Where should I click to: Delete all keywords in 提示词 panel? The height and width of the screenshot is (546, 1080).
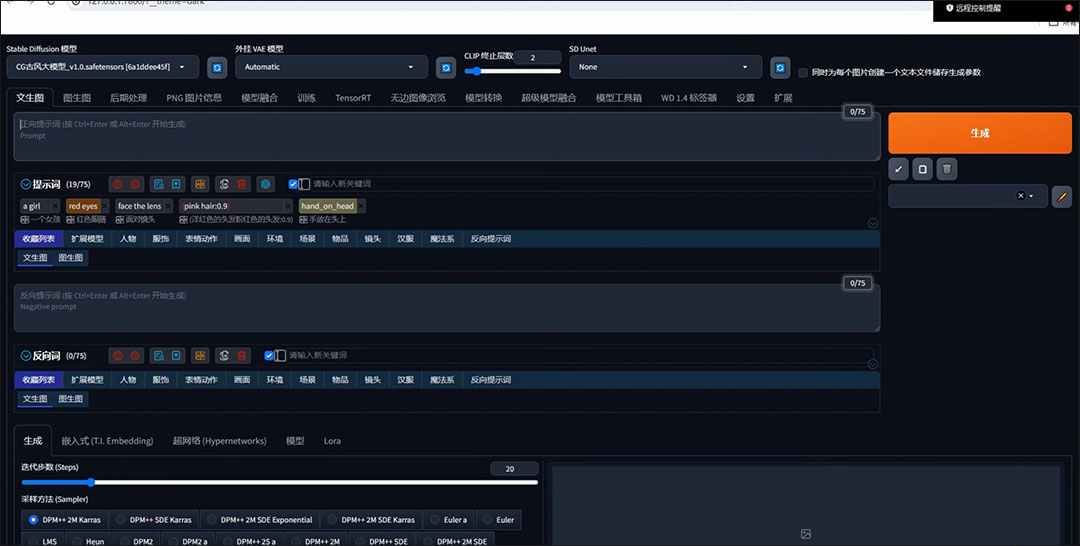(242, 184)
